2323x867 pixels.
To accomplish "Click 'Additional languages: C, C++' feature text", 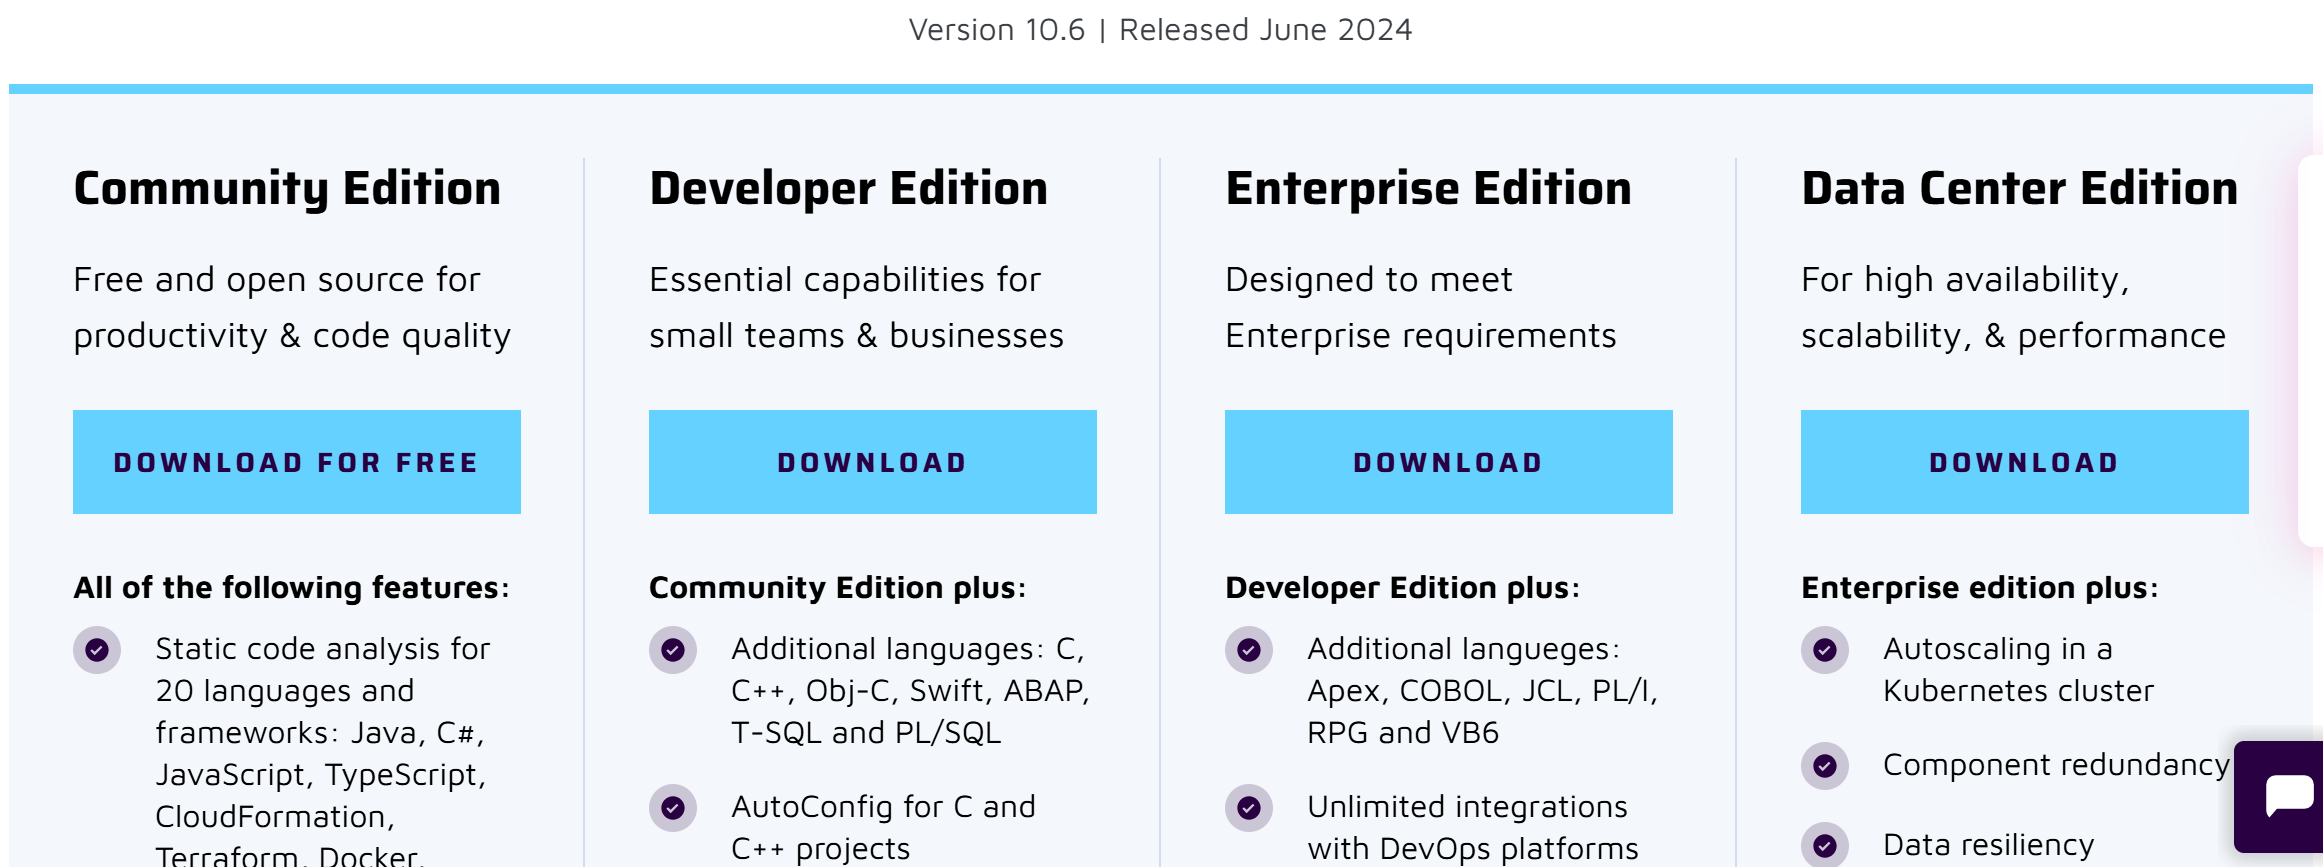I will coord(910,691).
